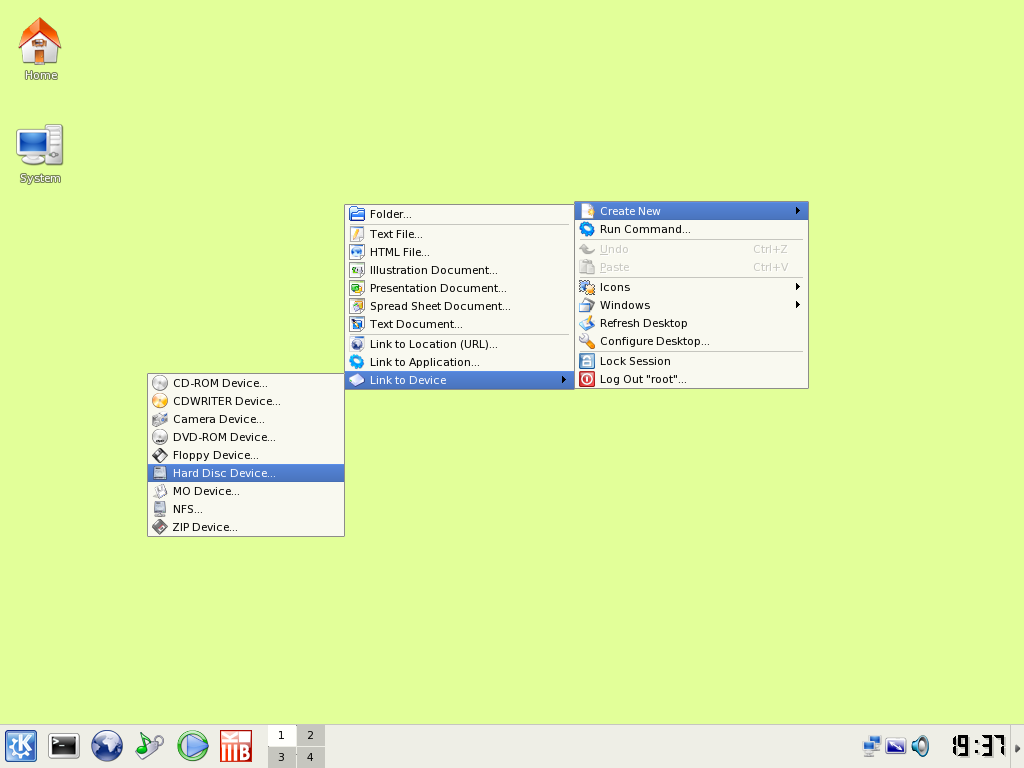Create a new Text File...
1024x768 pixels.
pos(459,234)
